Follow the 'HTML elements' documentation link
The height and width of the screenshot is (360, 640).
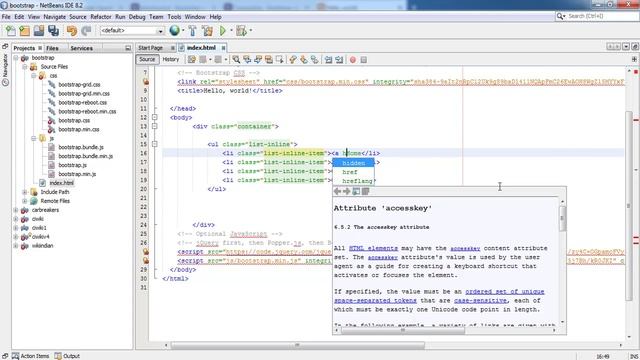pos(373,248)
